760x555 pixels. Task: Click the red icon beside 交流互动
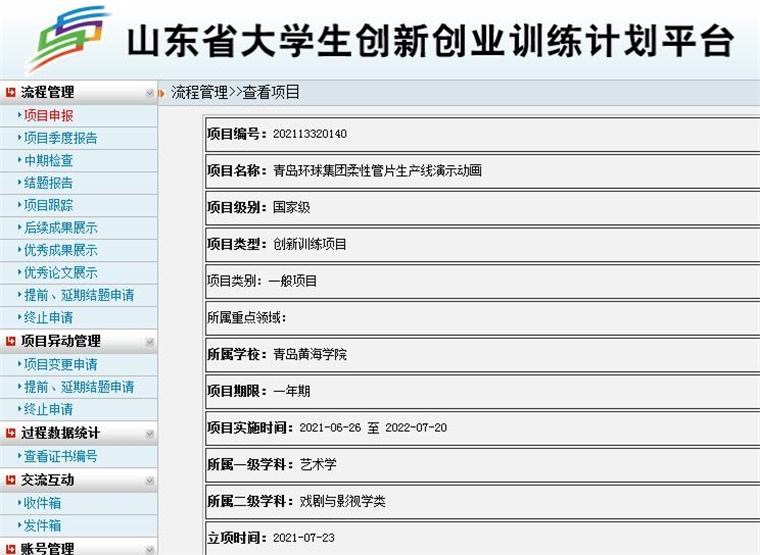(11, 480)
